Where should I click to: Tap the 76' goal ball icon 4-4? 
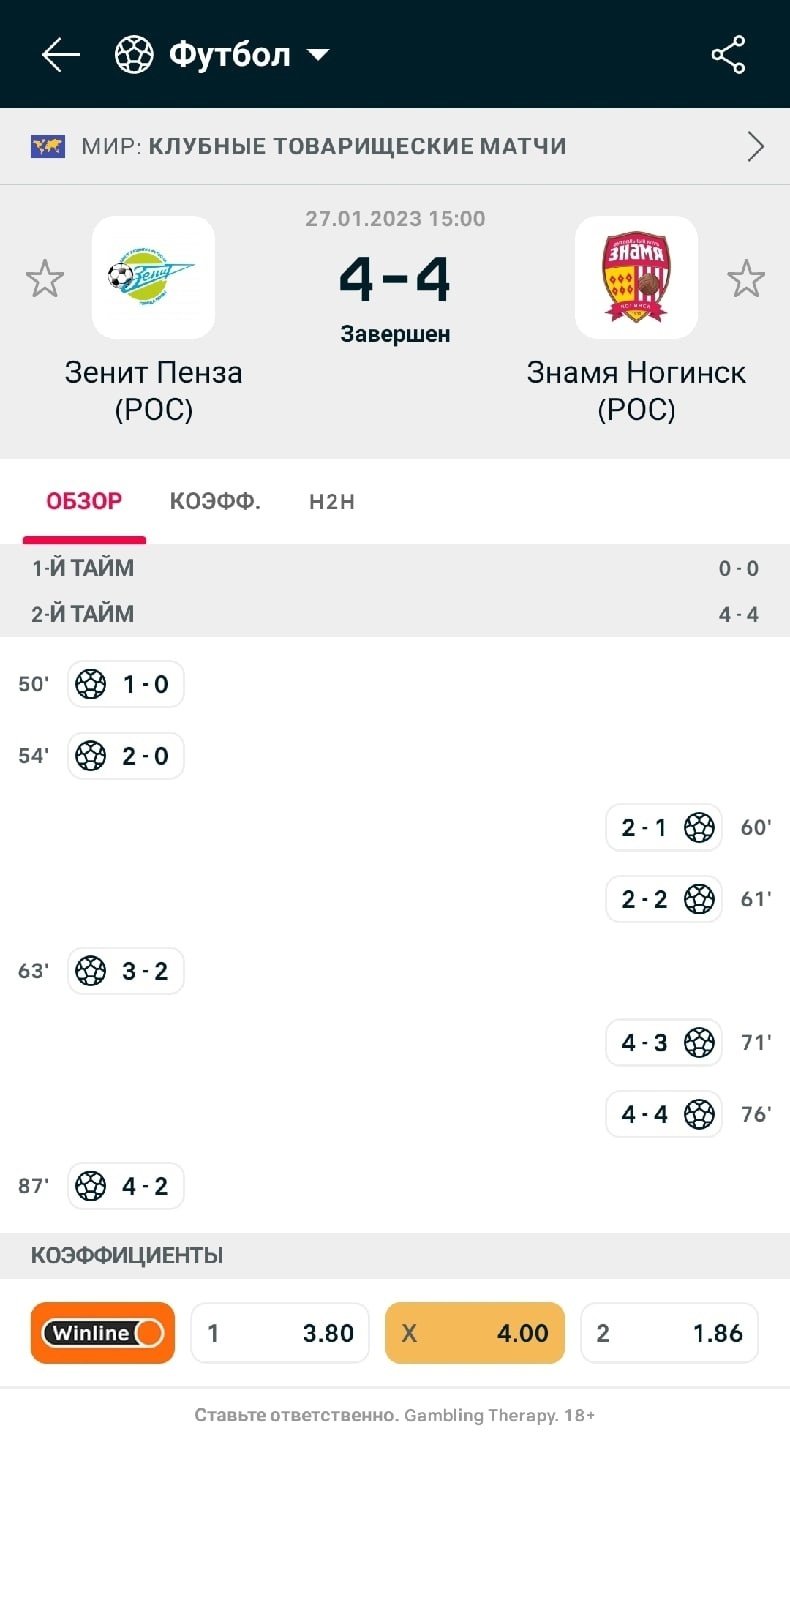[x=699, y=1114]
